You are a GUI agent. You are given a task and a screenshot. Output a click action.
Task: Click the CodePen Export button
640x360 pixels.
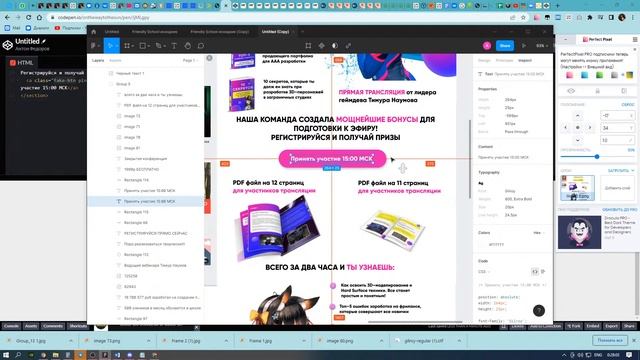(611, 326)
